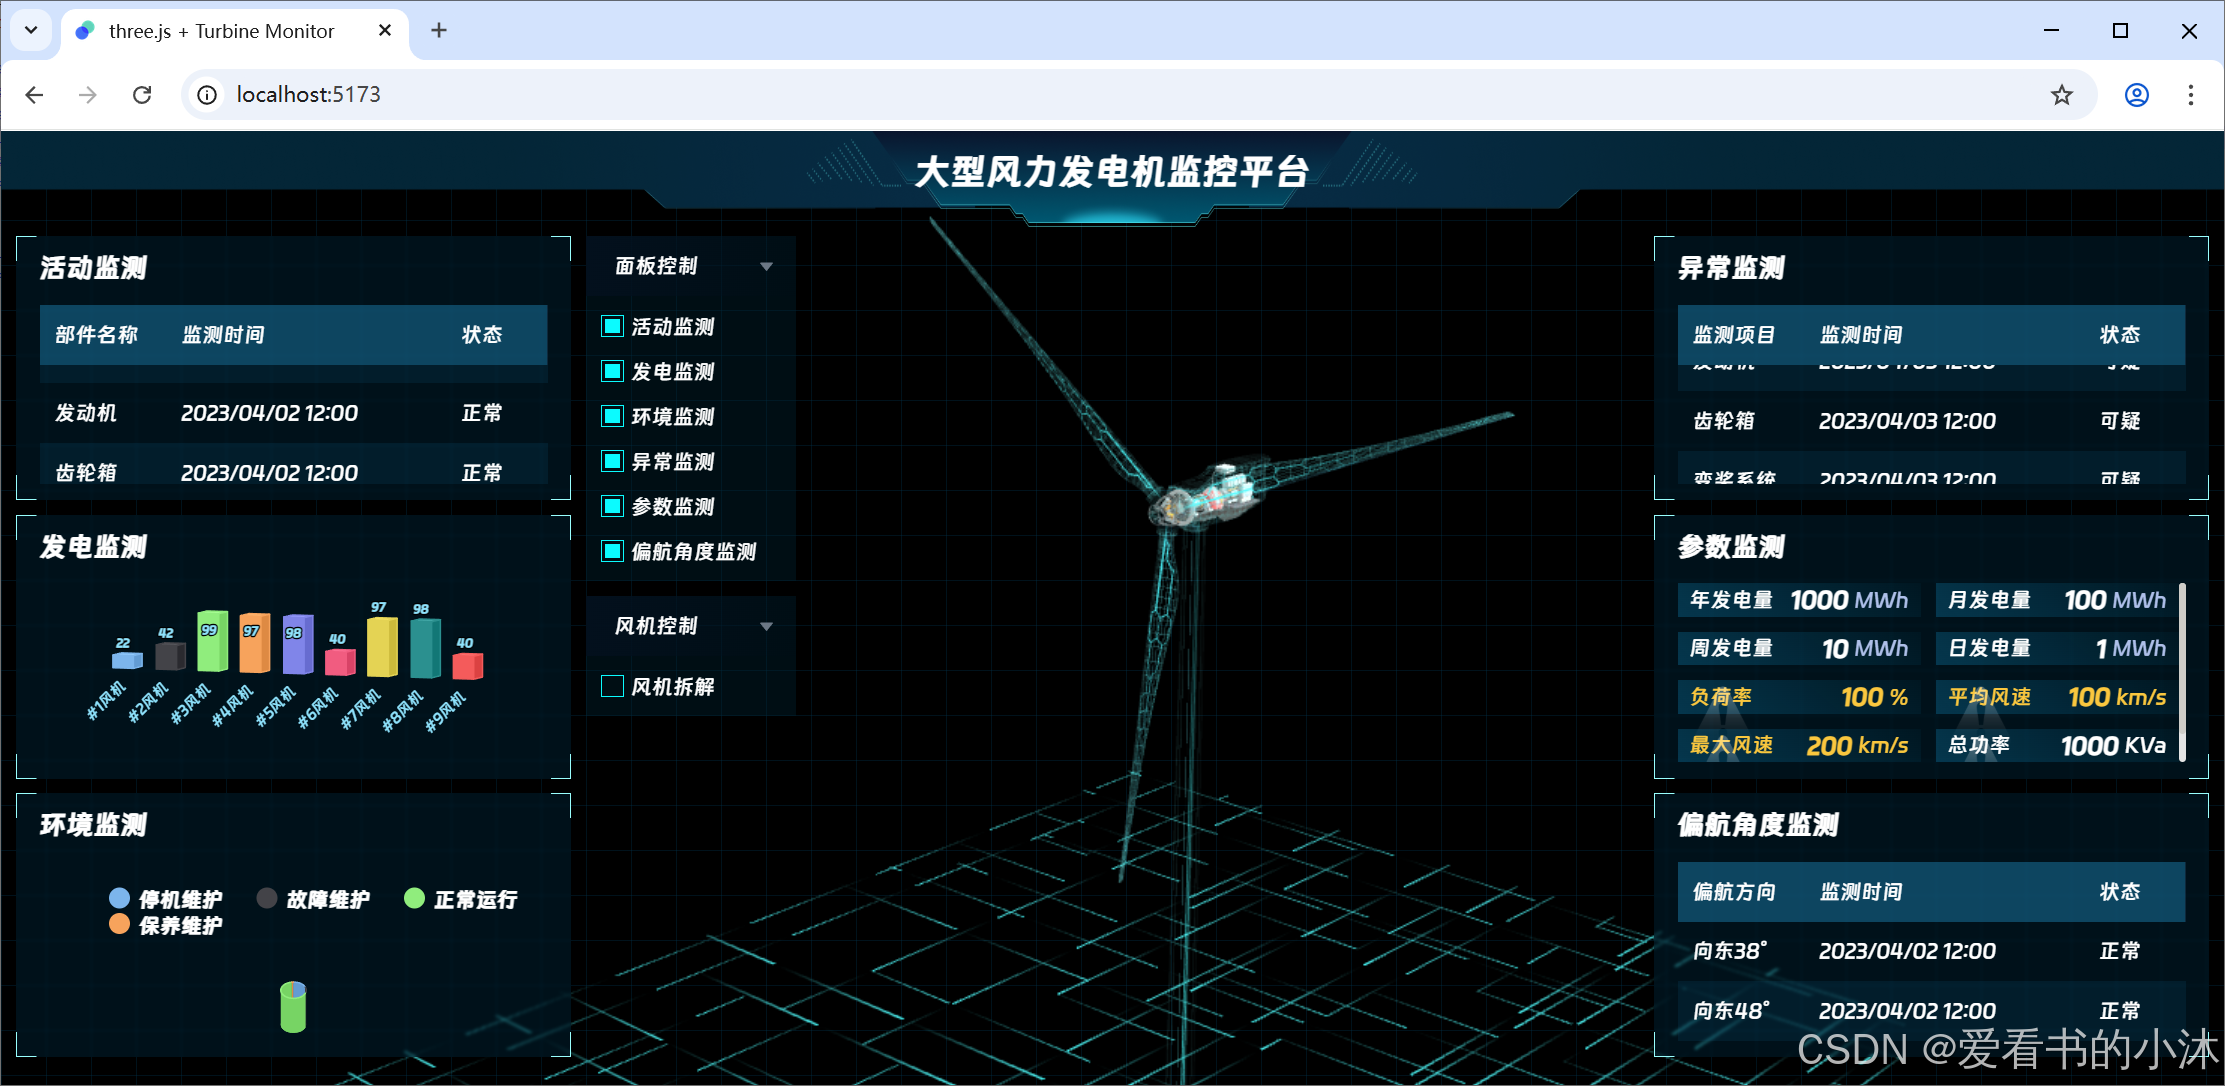Image resolution: width=2225 pixels, height=1086 pixels.
Task: Open the Chrome three-dot menu
Action: pos(2190,95)
